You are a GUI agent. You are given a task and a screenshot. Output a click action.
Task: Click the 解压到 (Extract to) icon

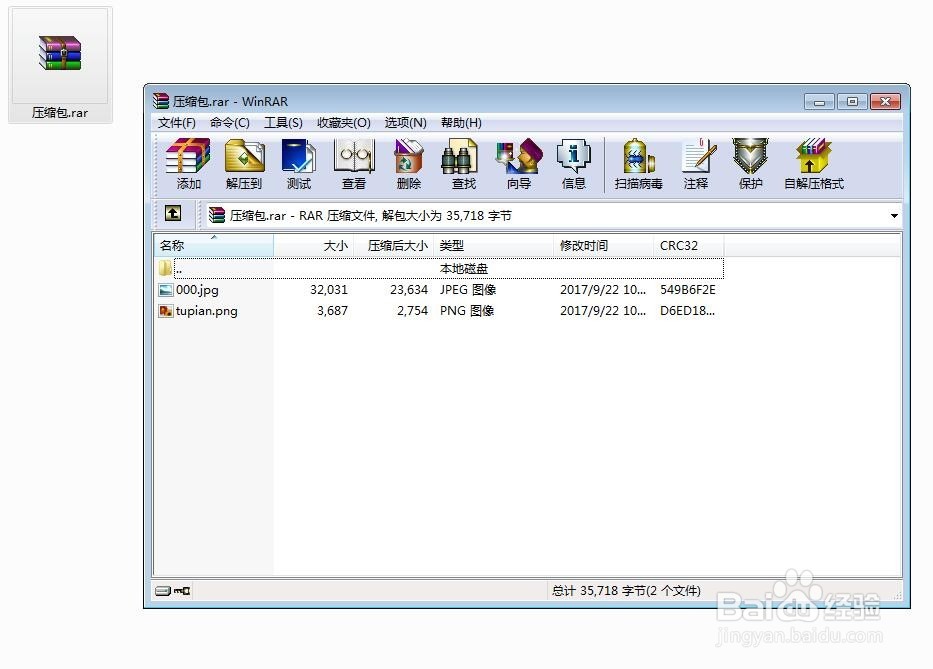[244, 164]
